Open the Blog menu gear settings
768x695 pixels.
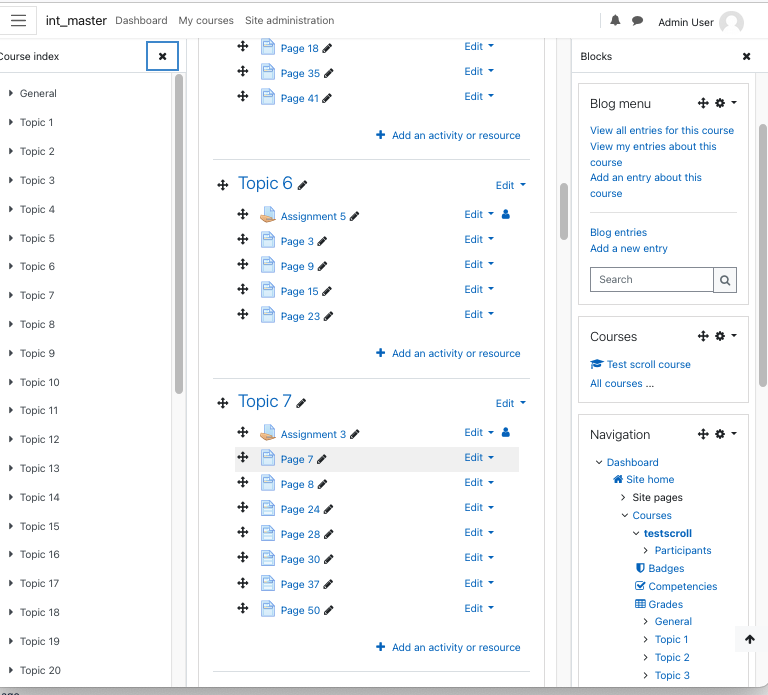point(720,103)
